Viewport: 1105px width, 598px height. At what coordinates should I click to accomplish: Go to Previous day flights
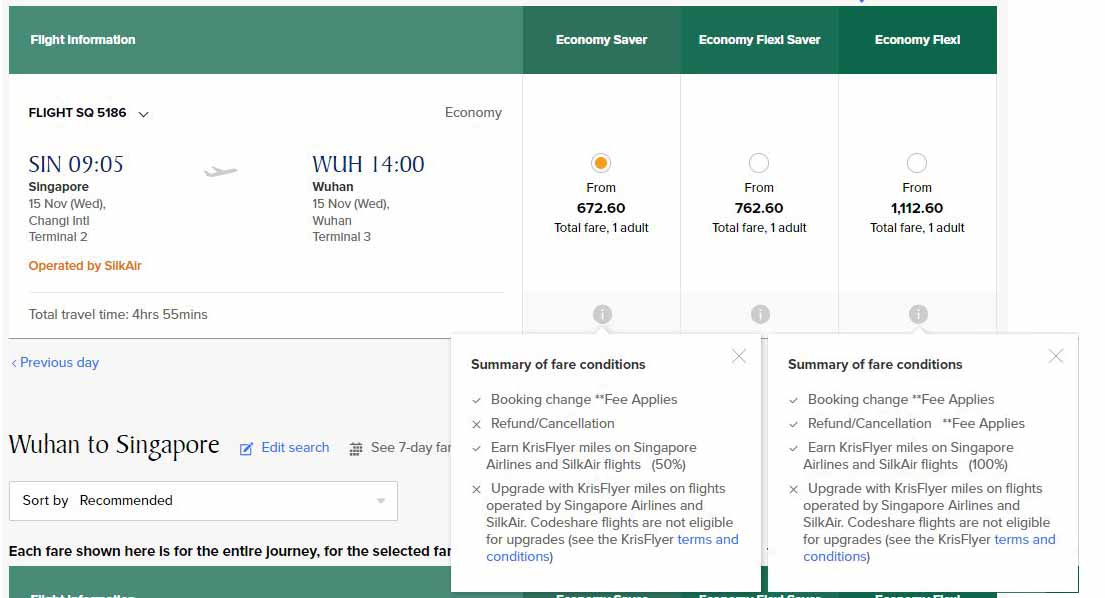tap(55, 363)
